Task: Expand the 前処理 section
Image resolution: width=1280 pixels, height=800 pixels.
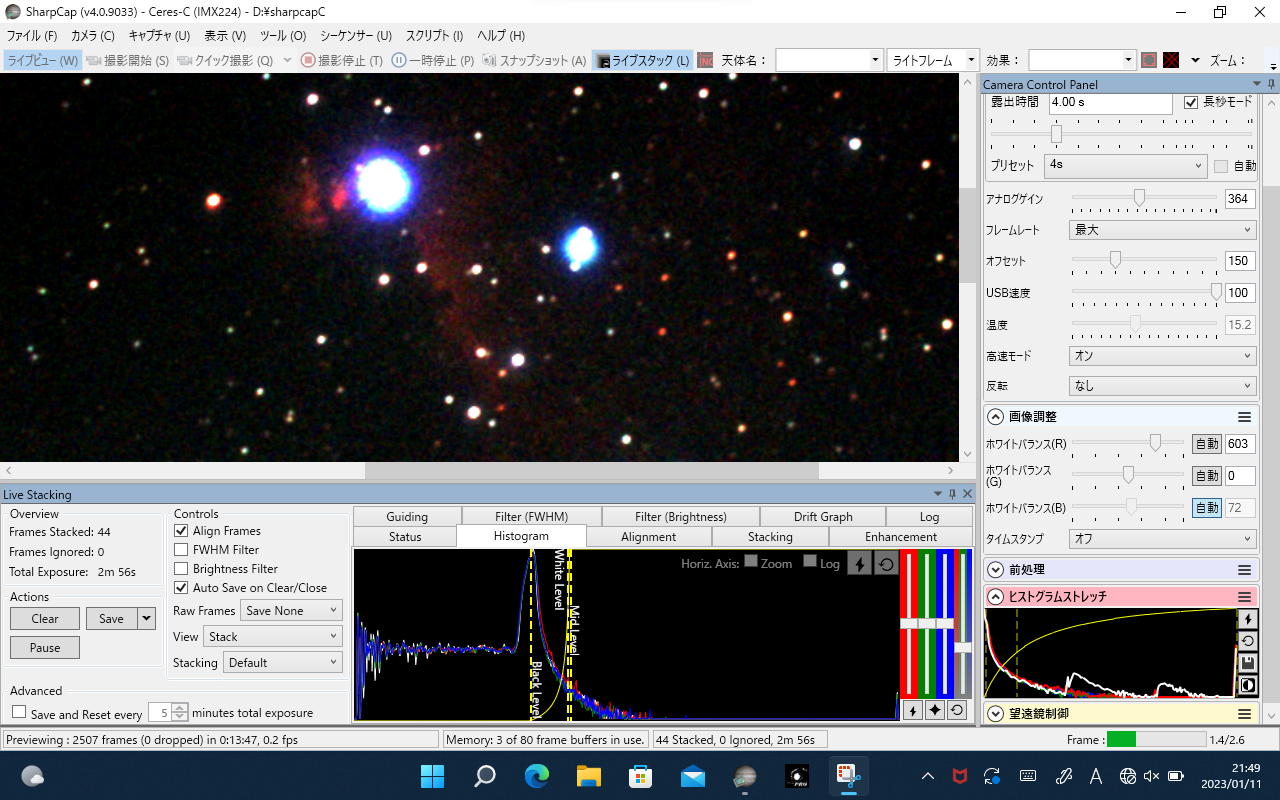Action: click(995, 570)
